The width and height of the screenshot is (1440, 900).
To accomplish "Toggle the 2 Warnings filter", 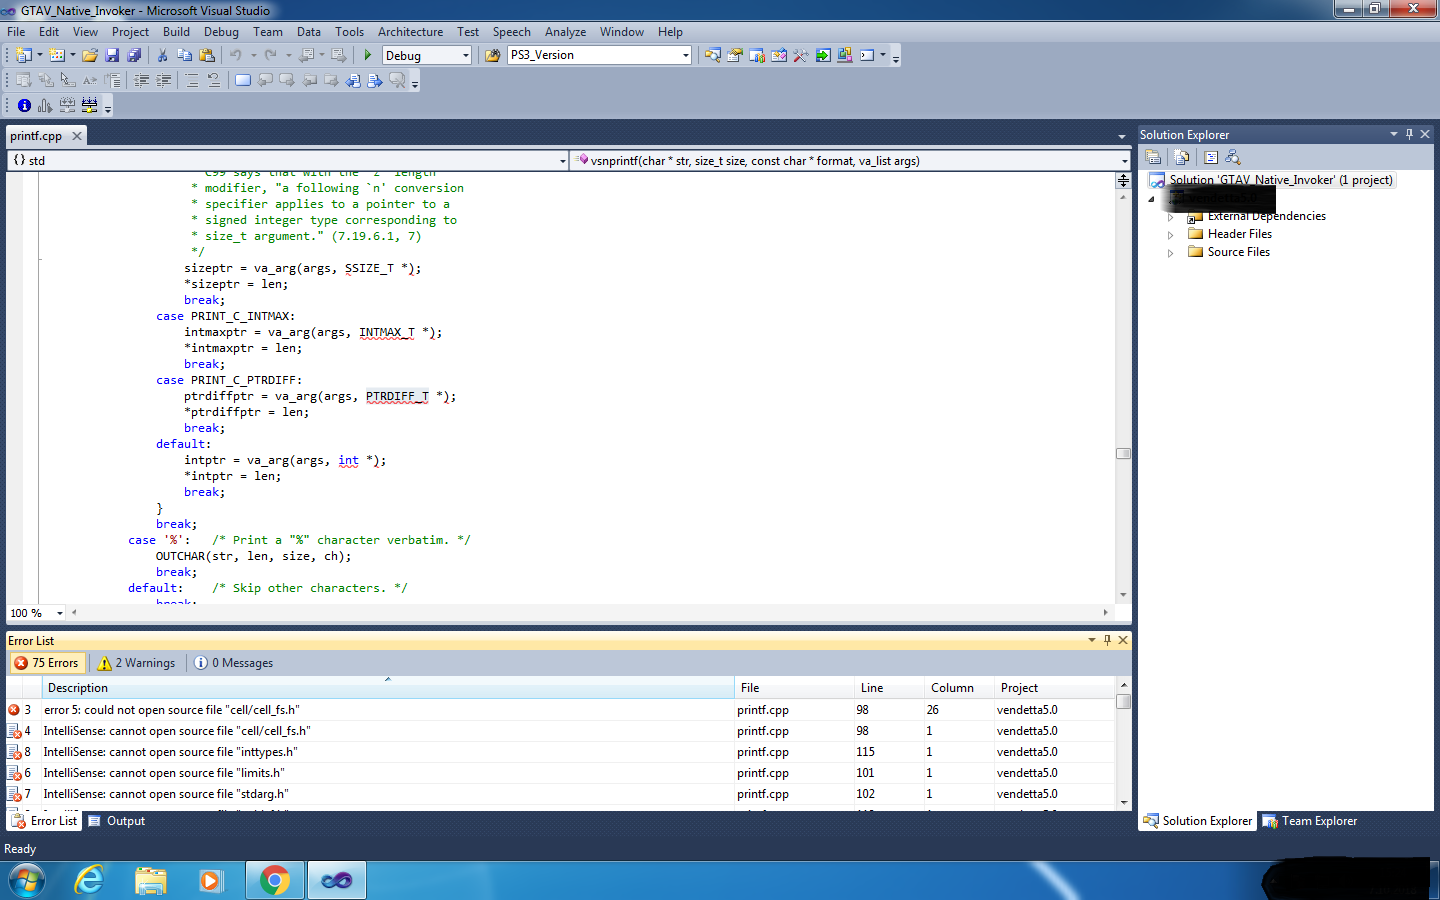I will coord(136,663).
